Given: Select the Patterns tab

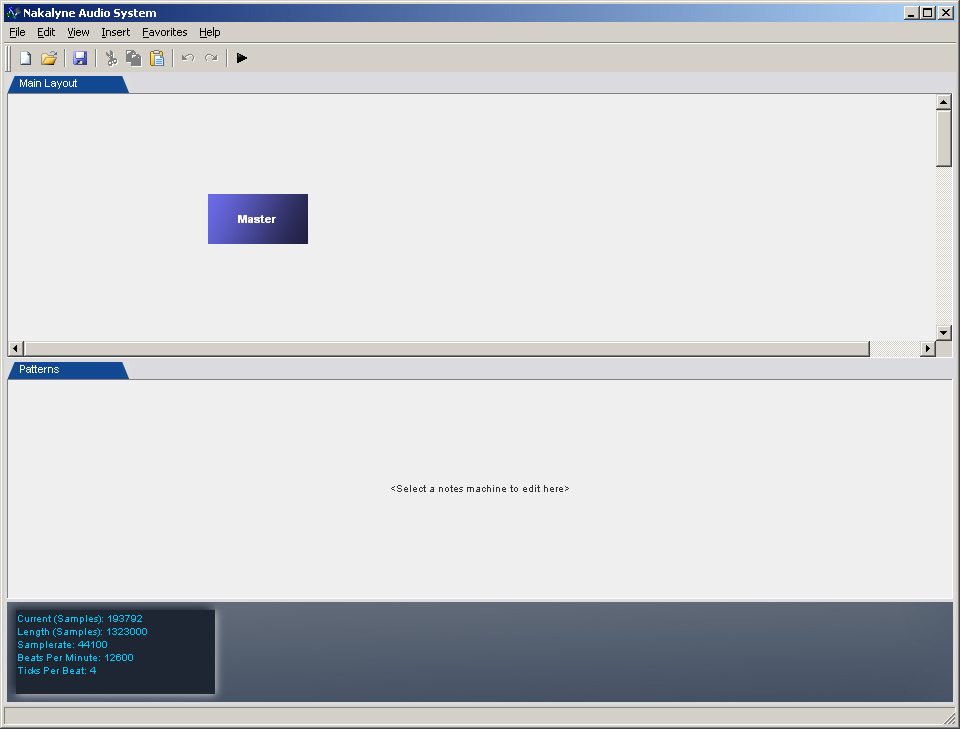Looking at the screenshot, I should point(67,370).
